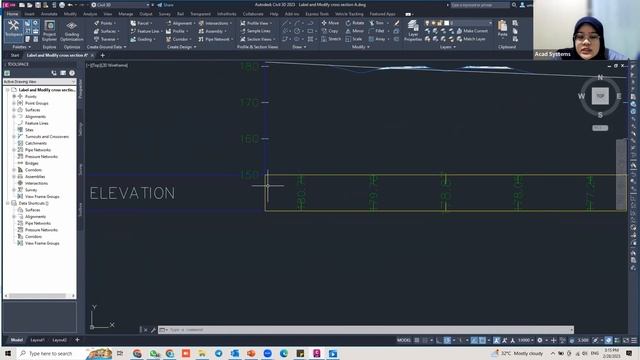Expand the Pipe Networks node under drawing
Screen dimensions: 640x360
tap(14, 150)
